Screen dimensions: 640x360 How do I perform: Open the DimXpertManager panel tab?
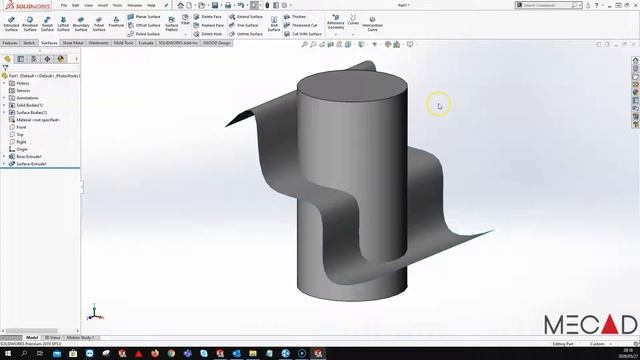pos(47,59)
